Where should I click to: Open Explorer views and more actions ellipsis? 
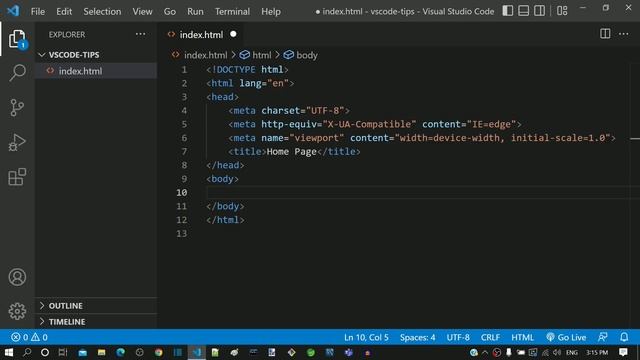point(140,34)
